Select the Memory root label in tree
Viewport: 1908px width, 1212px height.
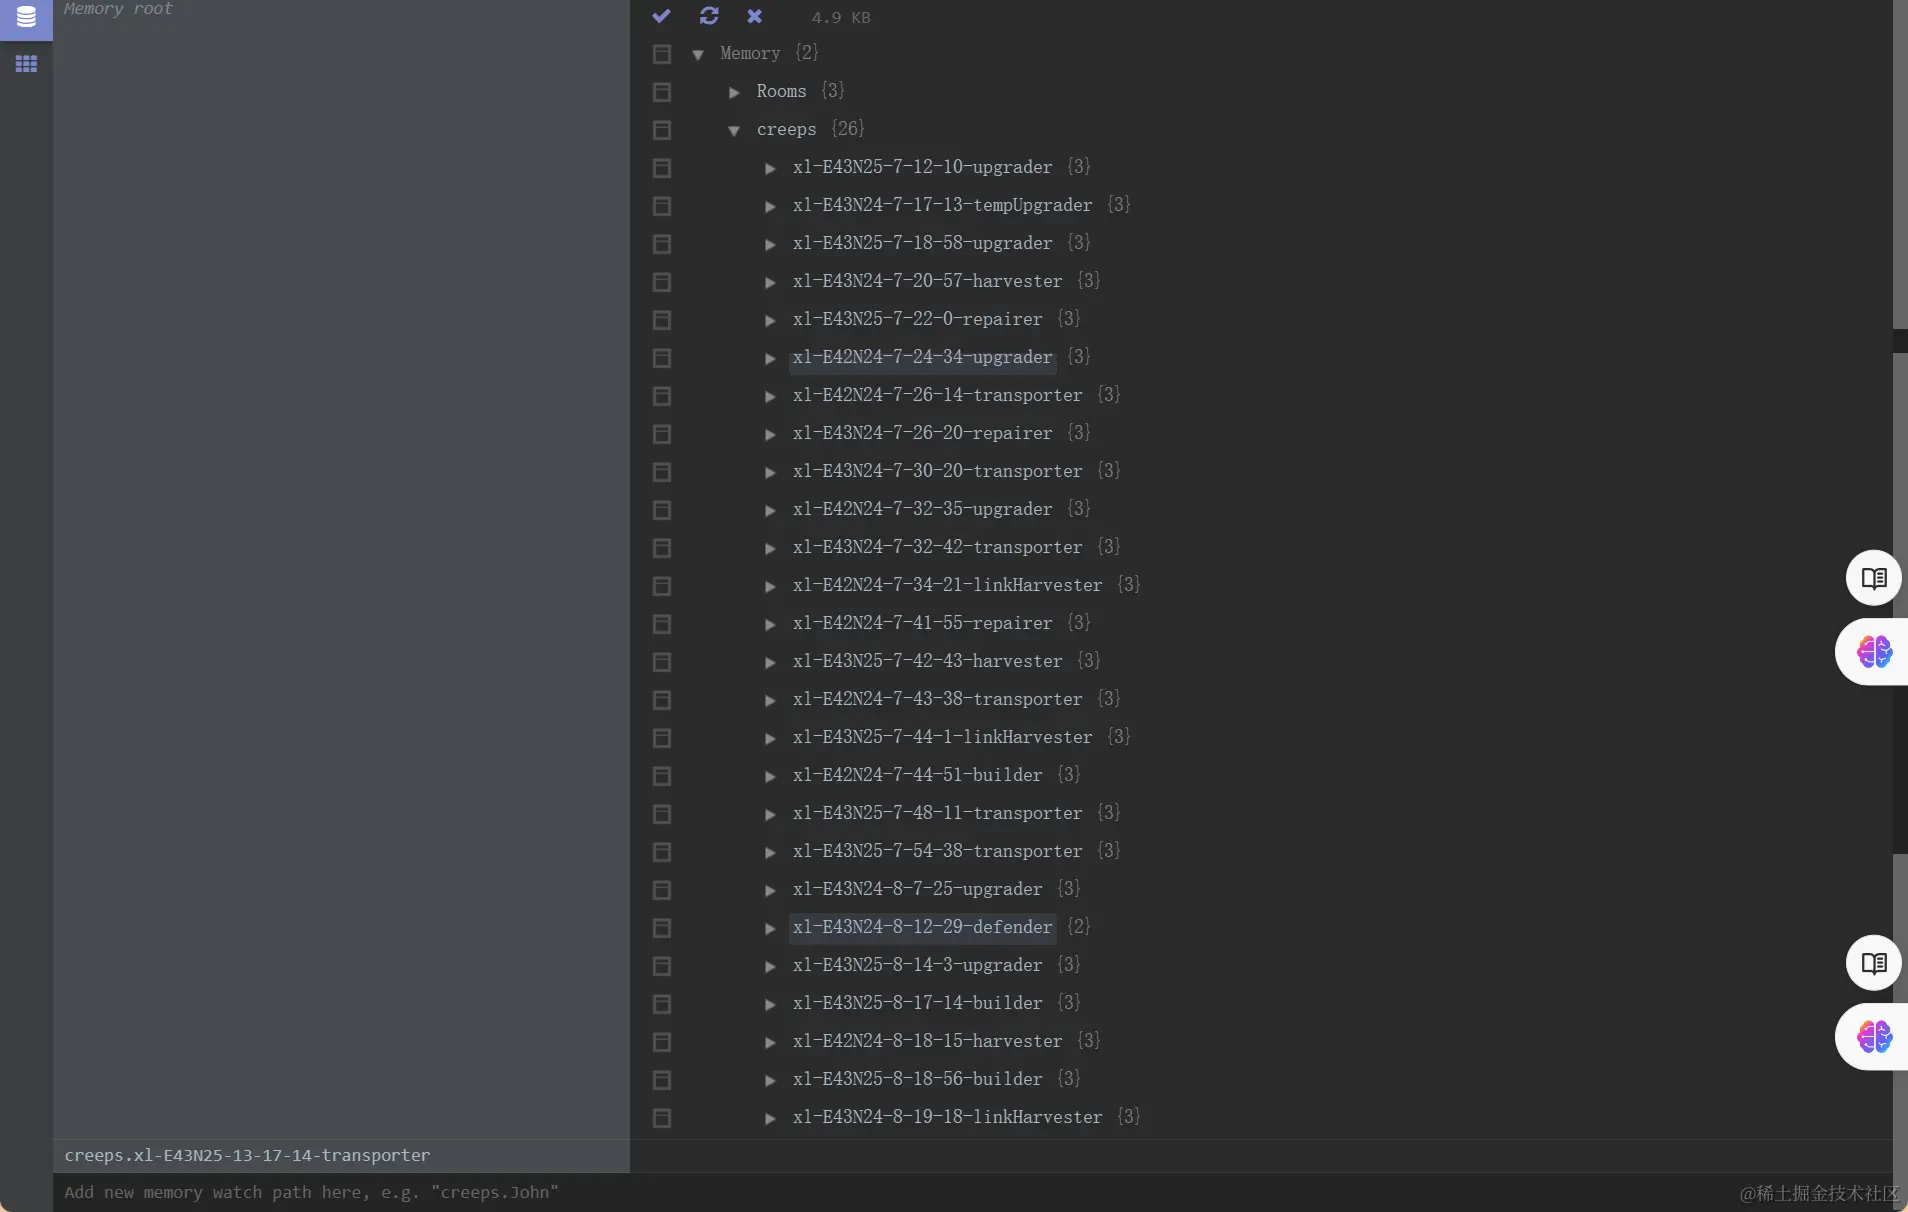tap(750, 53)
